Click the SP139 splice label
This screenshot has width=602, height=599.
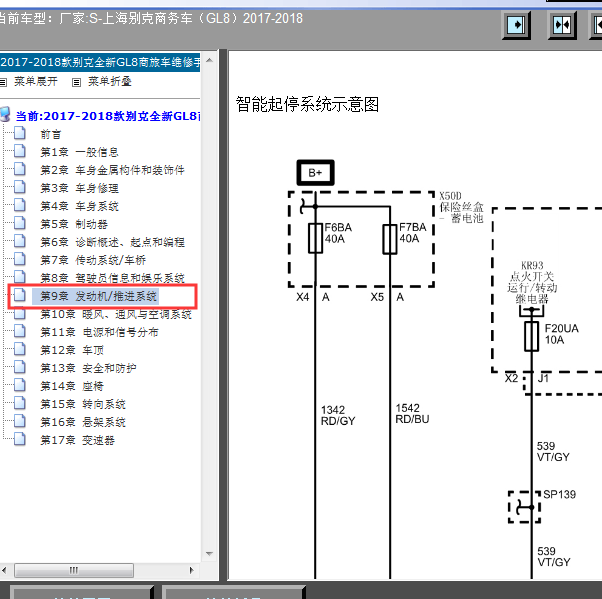coord(559,494)
